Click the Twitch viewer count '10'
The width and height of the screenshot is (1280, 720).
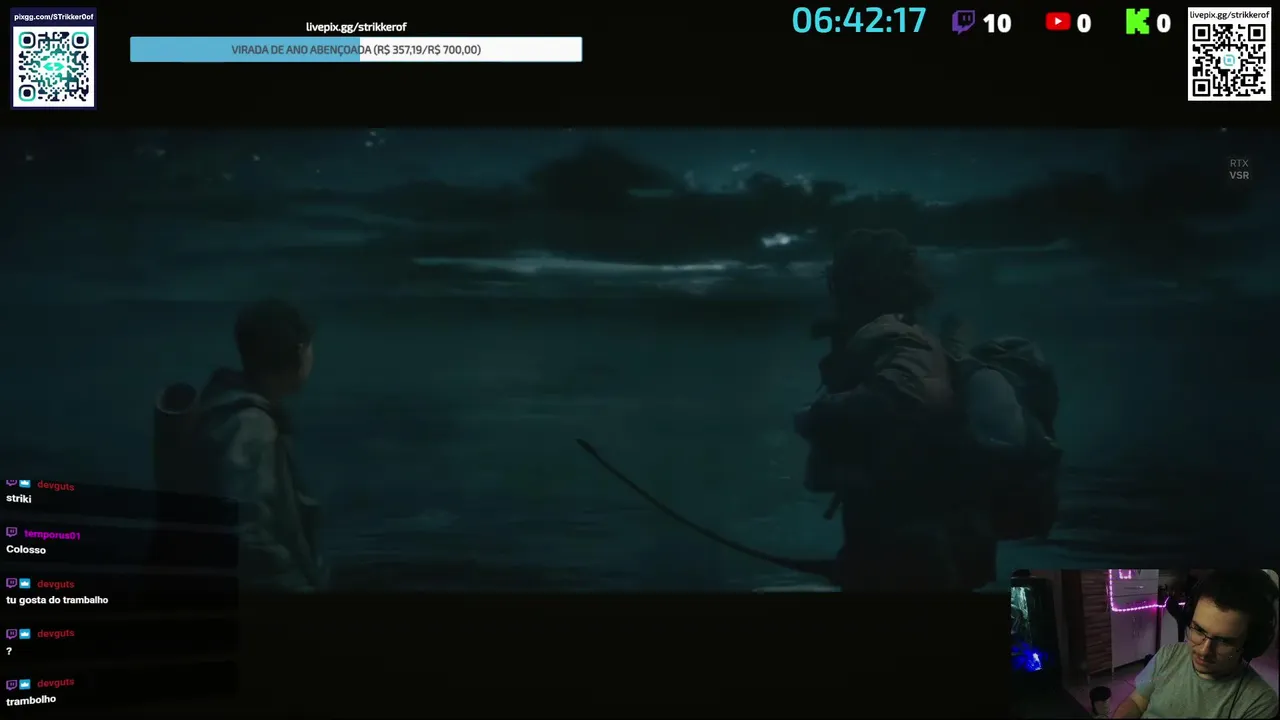pos(997,23)
